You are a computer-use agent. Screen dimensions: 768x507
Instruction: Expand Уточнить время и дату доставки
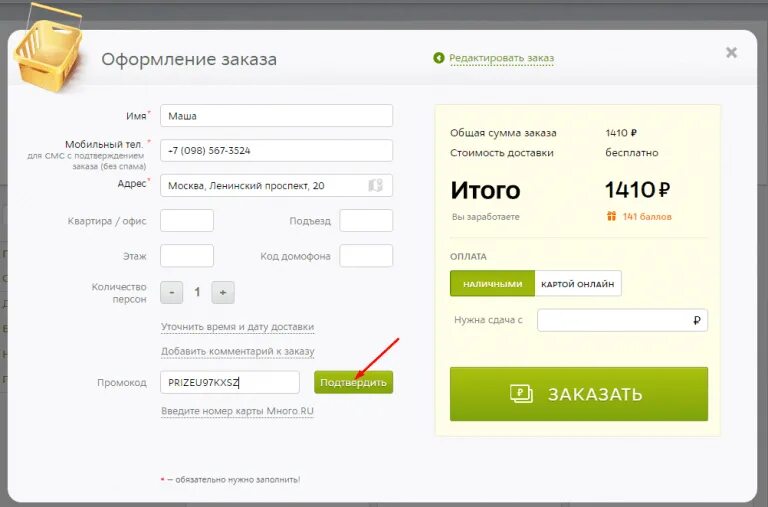238,327
